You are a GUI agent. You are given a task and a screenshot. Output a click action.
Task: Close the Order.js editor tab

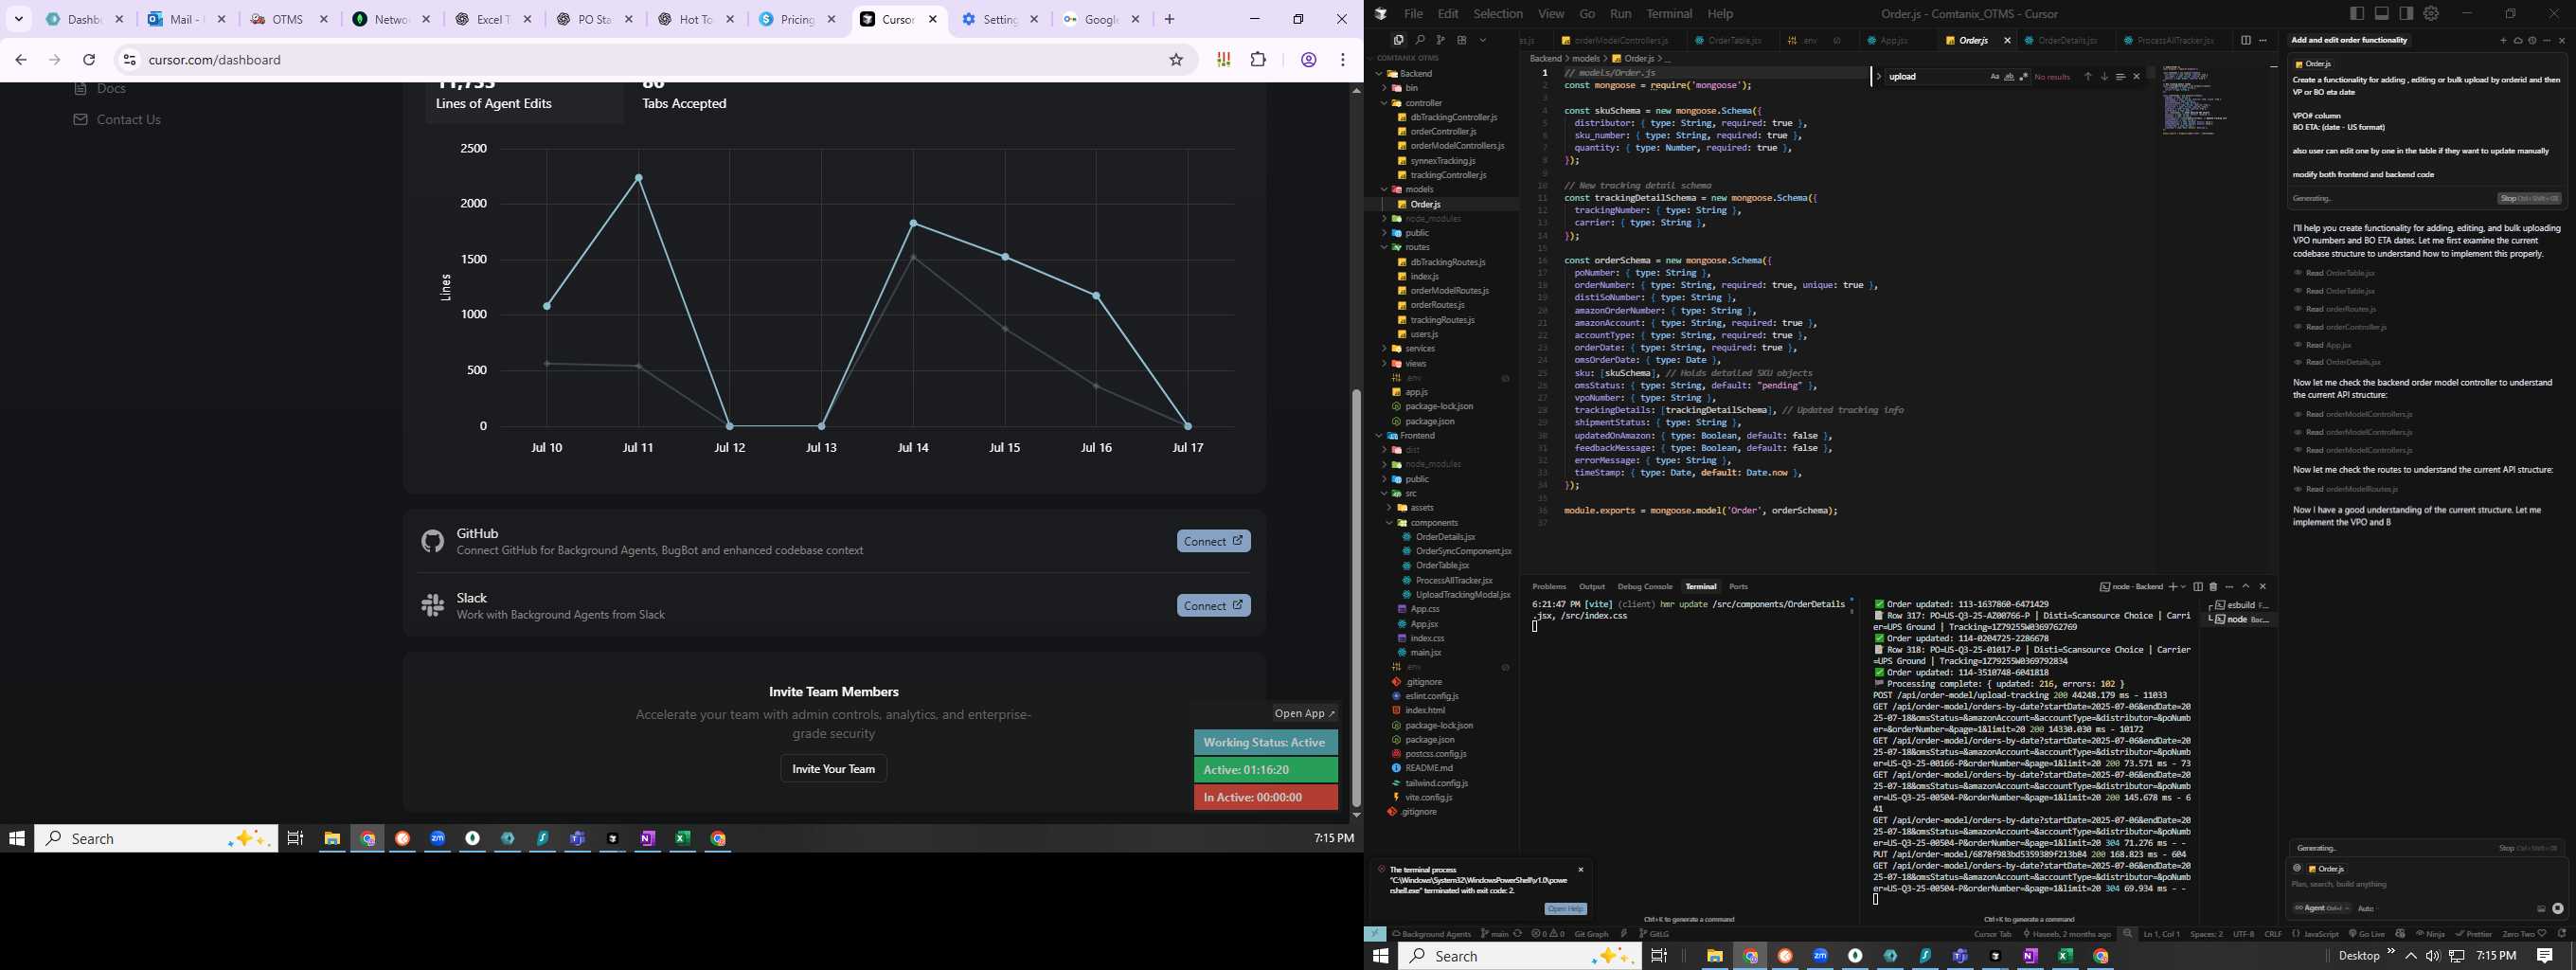point(2006,40)
